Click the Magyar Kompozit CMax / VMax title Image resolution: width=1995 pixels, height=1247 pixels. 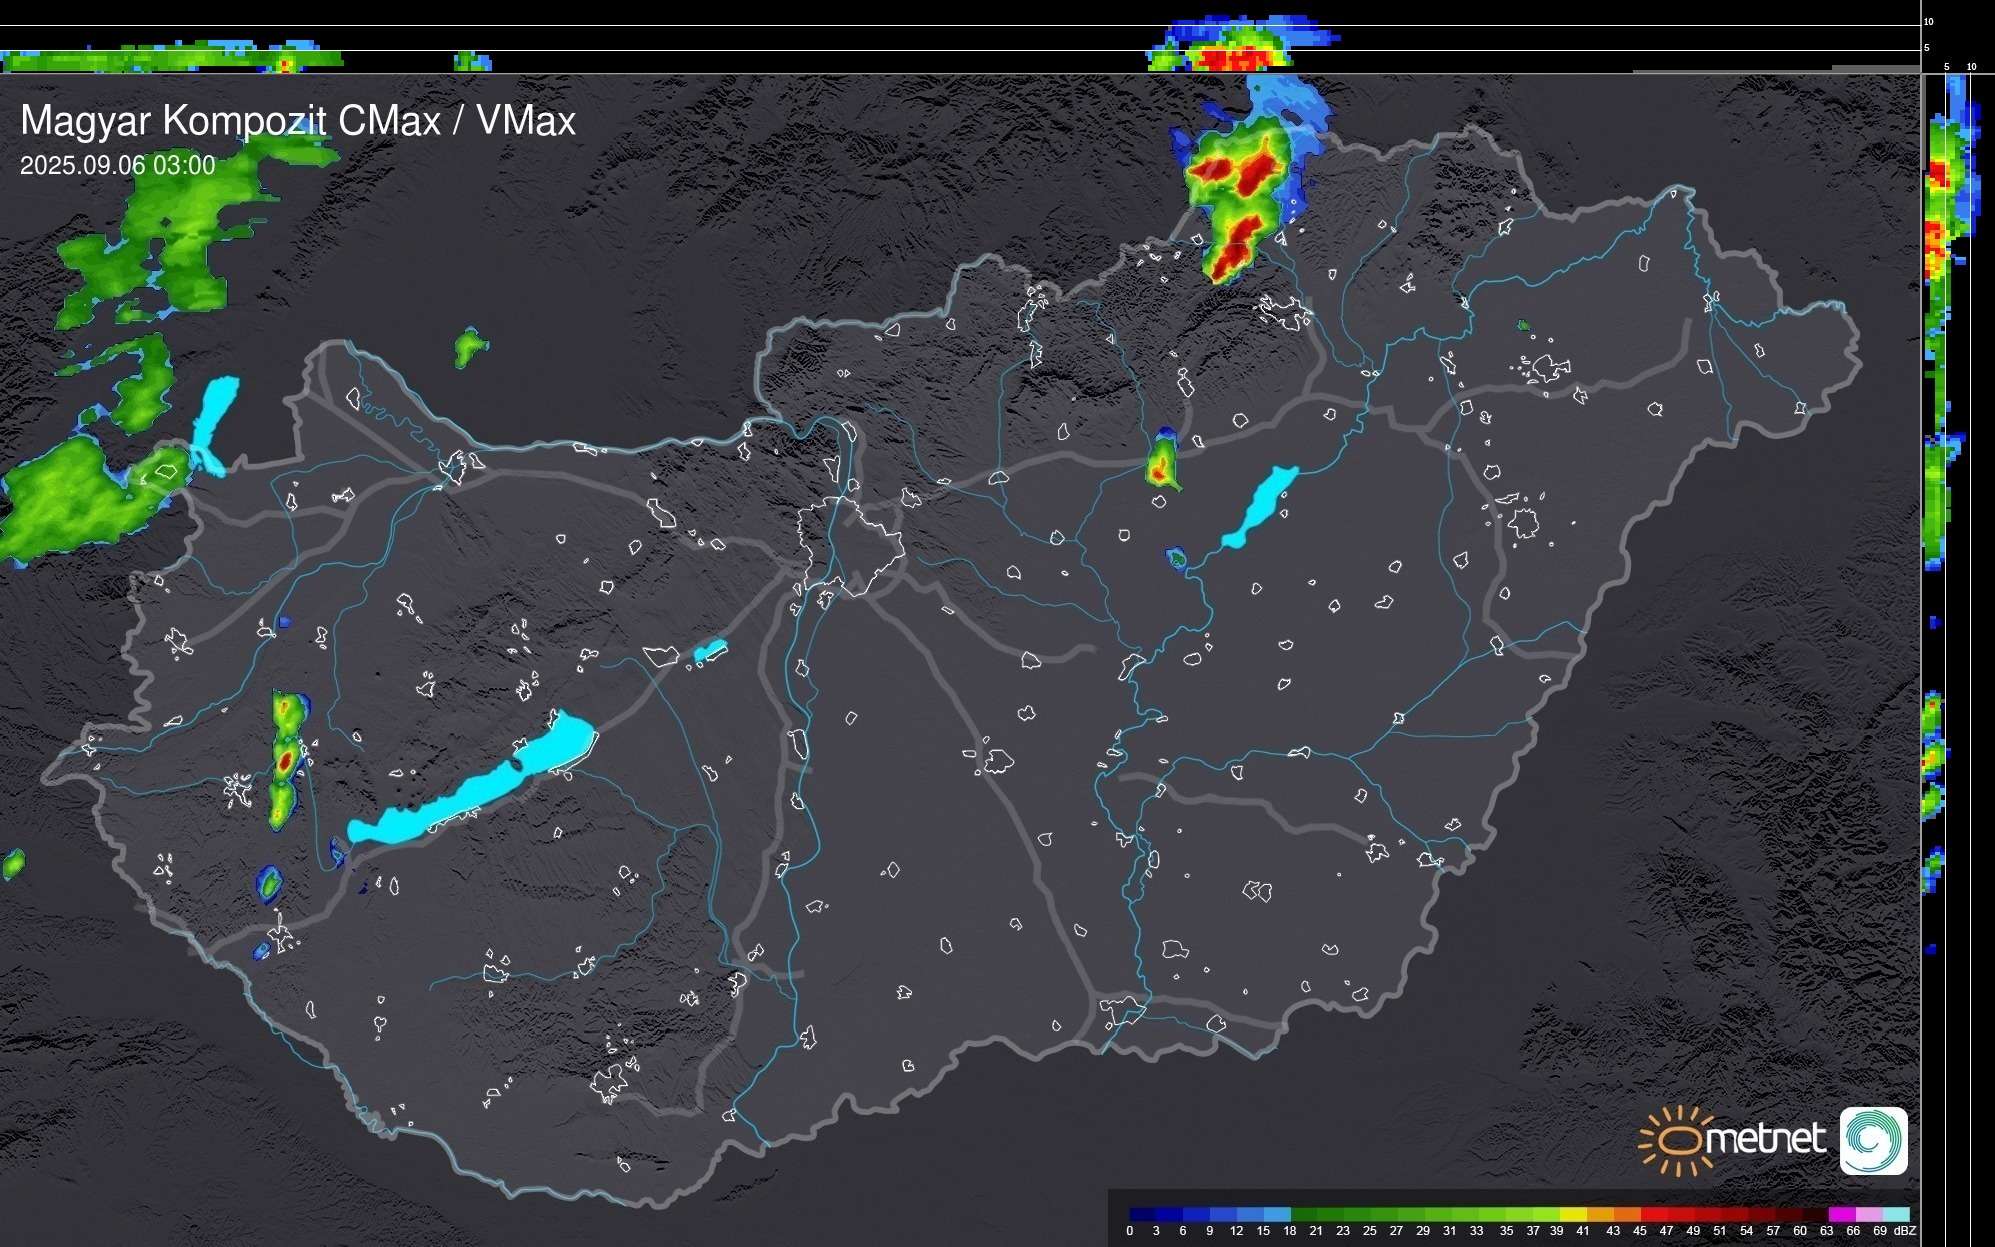[298, 121]
